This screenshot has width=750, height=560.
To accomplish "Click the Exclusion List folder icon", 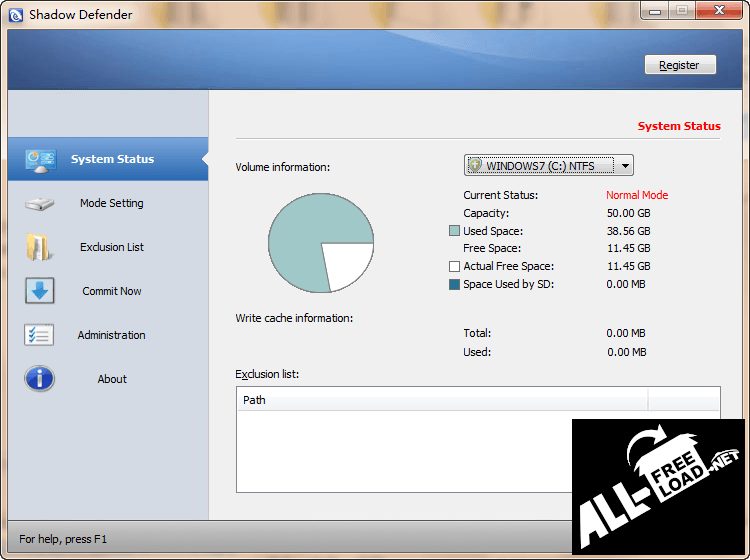I will 40,248.
